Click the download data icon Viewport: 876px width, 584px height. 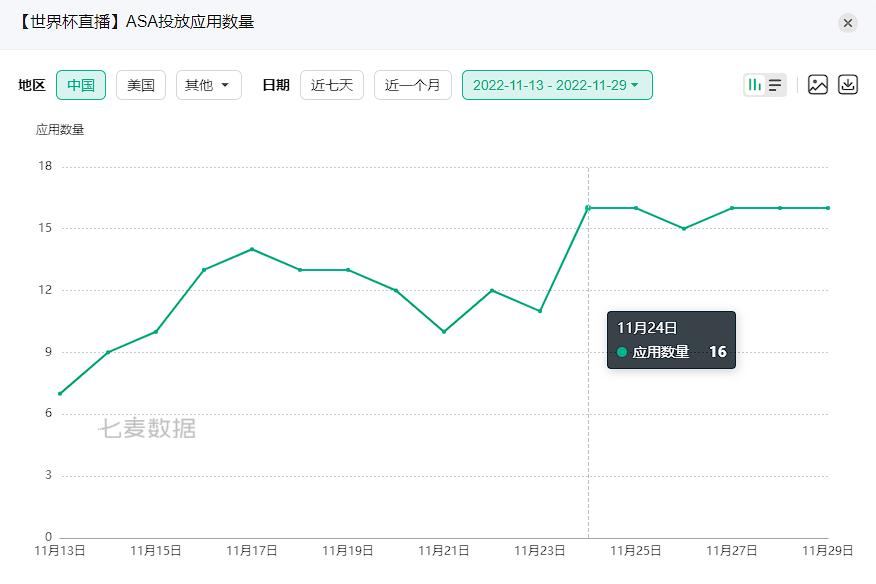[848, 85]
